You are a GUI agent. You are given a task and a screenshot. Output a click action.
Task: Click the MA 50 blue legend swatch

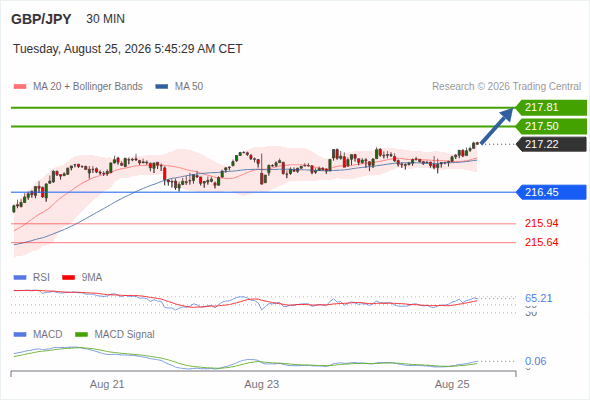(162, 87)
